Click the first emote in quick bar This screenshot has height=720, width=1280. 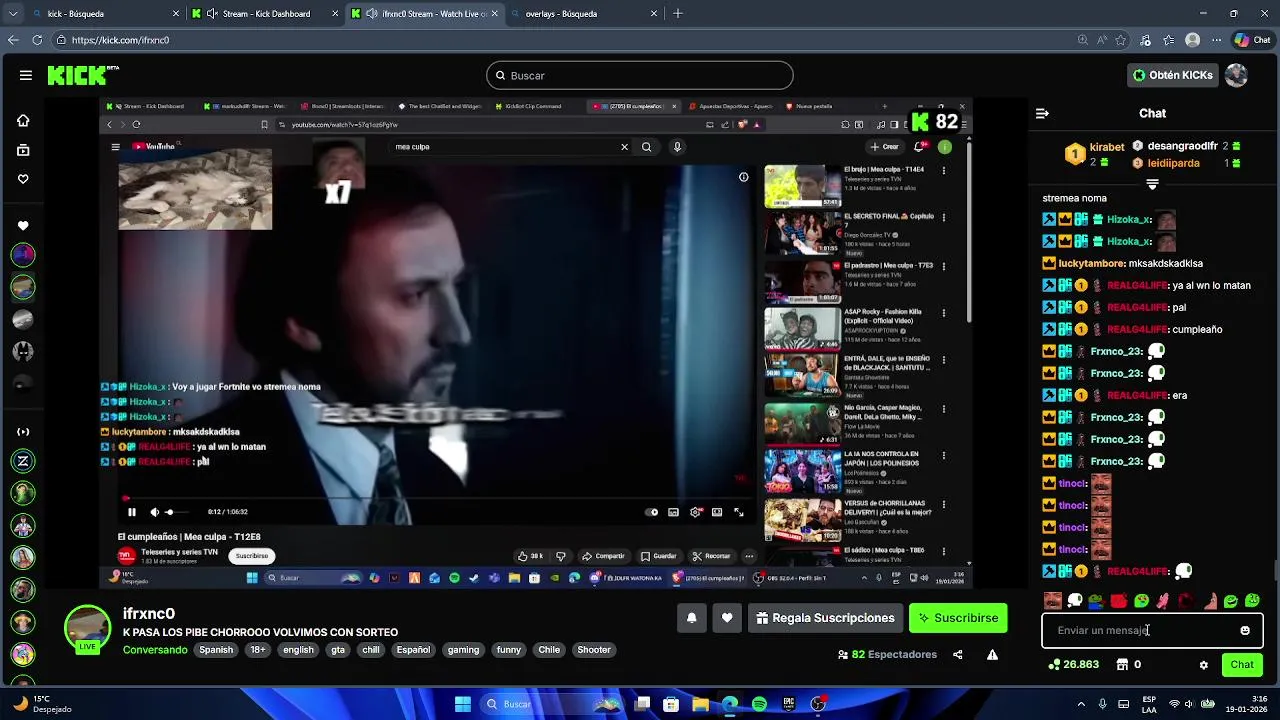coord(1053,601)
